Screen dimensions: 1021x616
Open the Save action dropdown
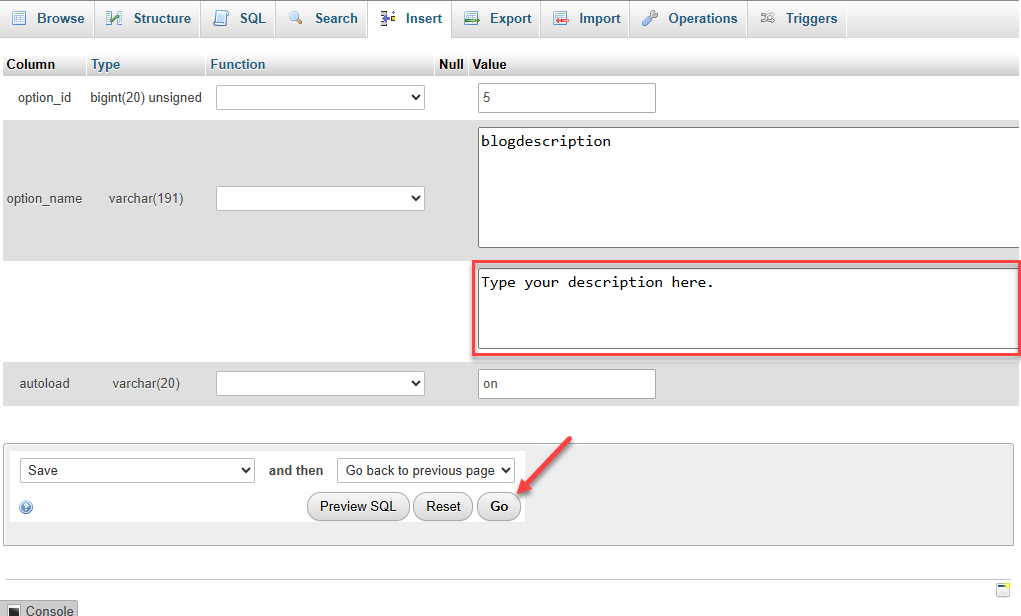(137, 470)
